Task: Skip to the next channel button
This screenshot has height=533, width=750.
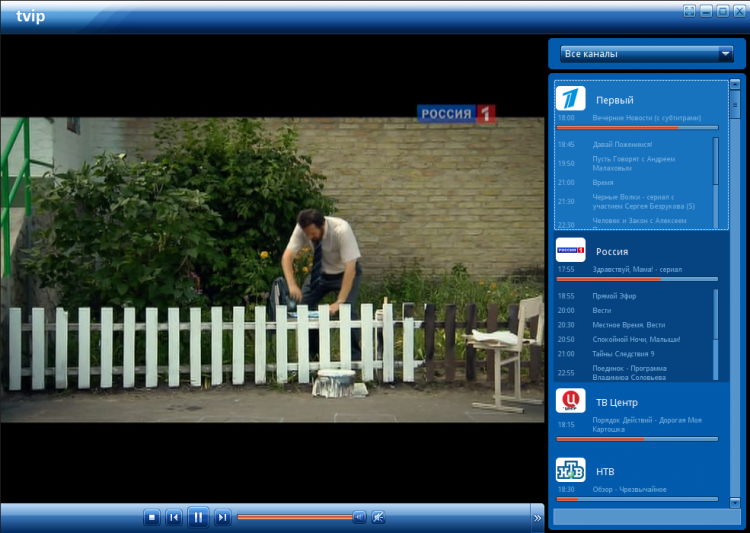Action: 222,517
